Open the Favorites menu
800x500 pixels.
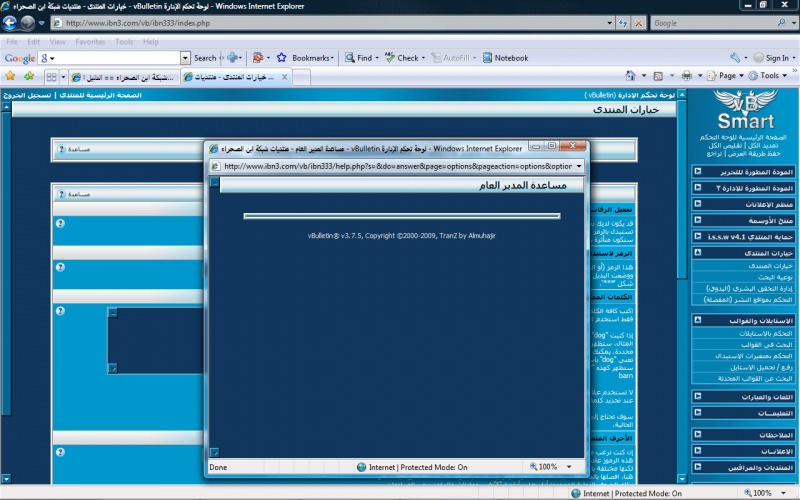tap(90, 42)
